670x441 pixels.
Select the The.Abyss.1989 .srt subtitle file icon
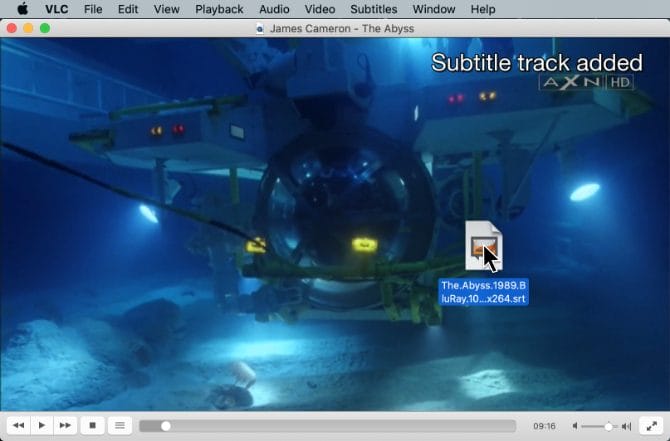tap(483, 246)
